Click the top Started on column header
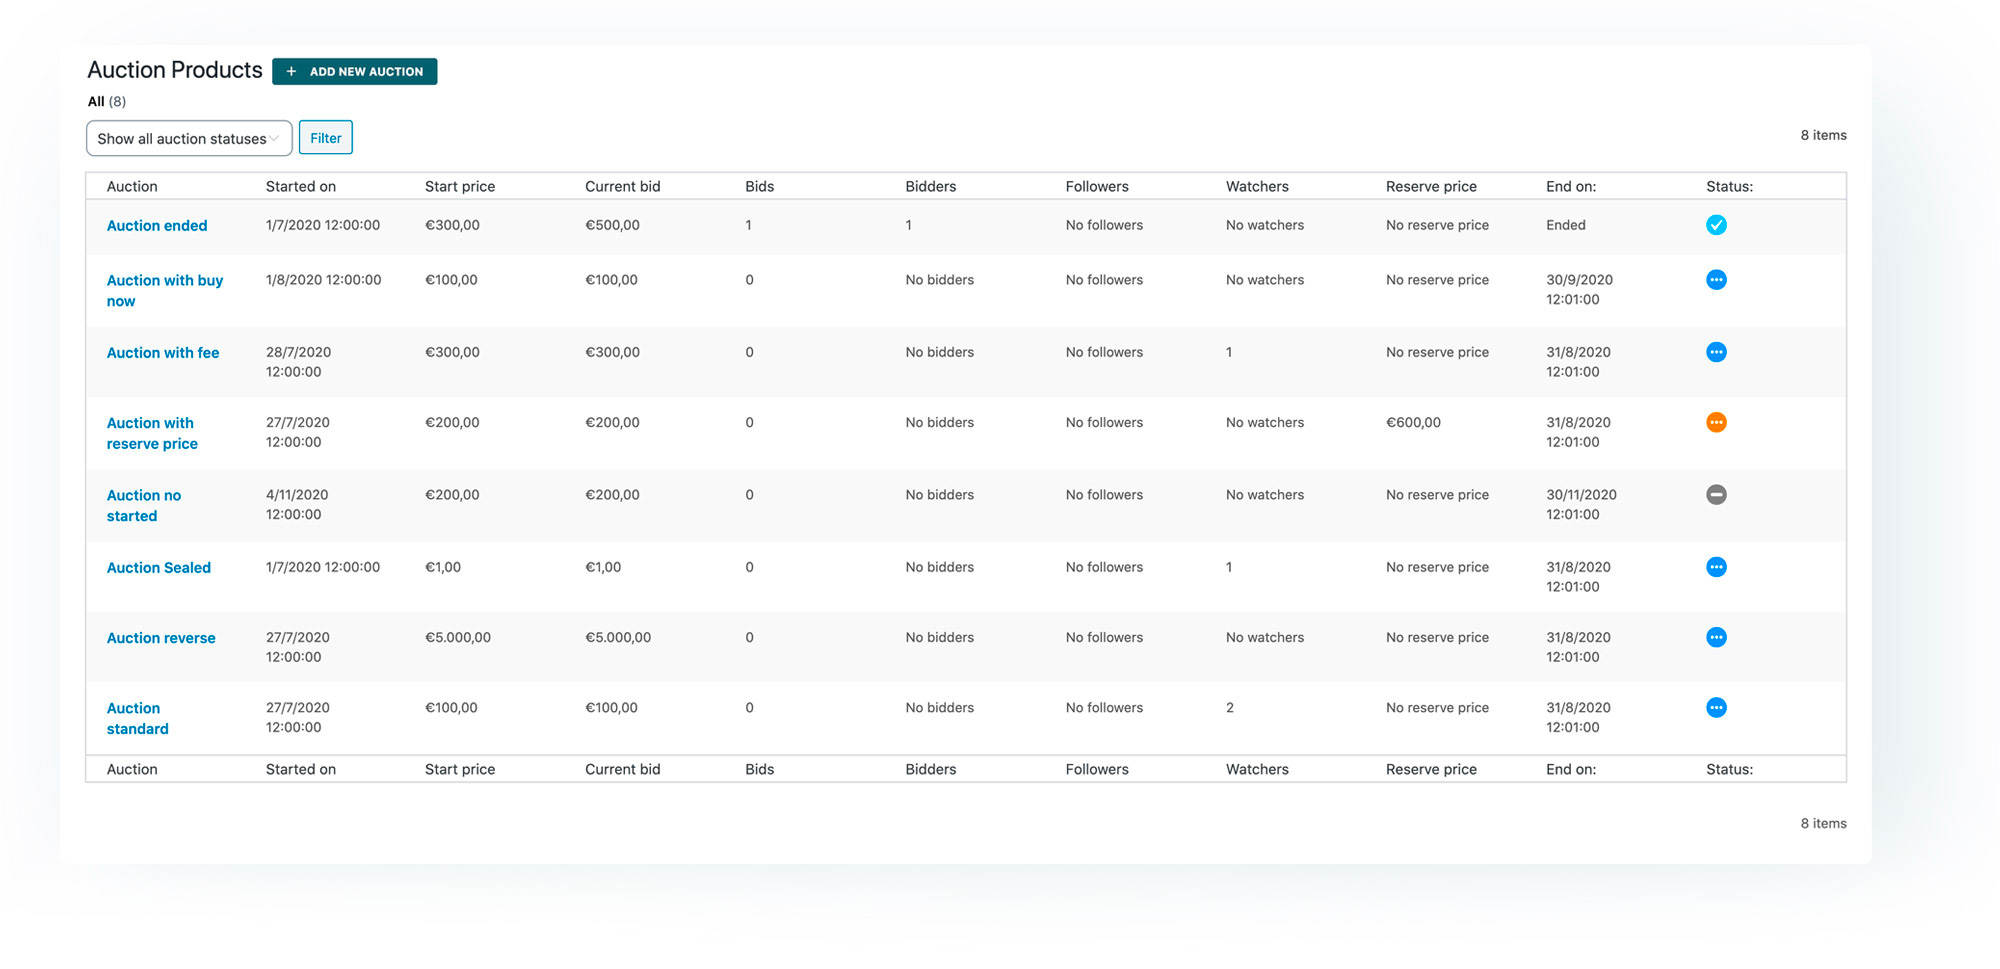 coord(301,186)
